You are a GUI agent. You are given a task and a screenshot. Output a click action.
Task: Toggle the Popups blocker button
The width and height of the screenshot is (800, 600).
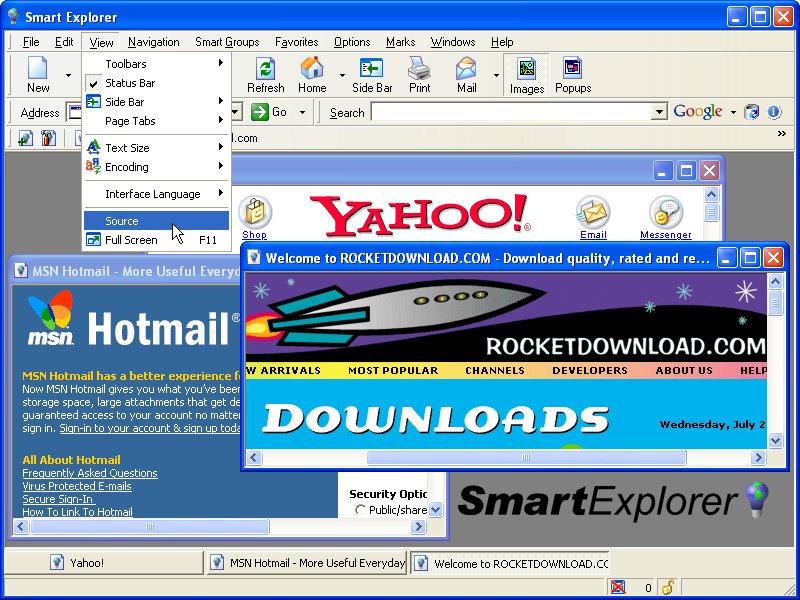coord(573,74)
